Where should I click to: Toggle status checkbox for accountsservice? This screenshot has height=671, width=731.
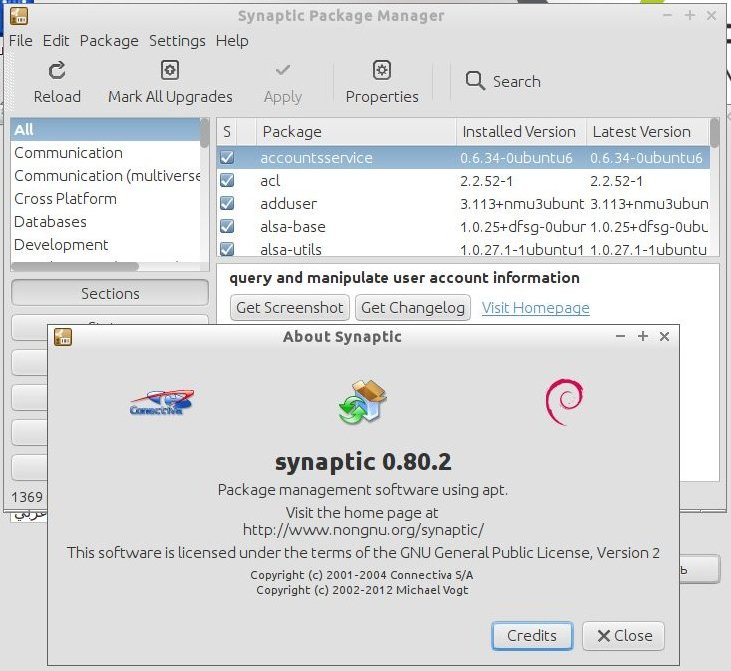227,157
